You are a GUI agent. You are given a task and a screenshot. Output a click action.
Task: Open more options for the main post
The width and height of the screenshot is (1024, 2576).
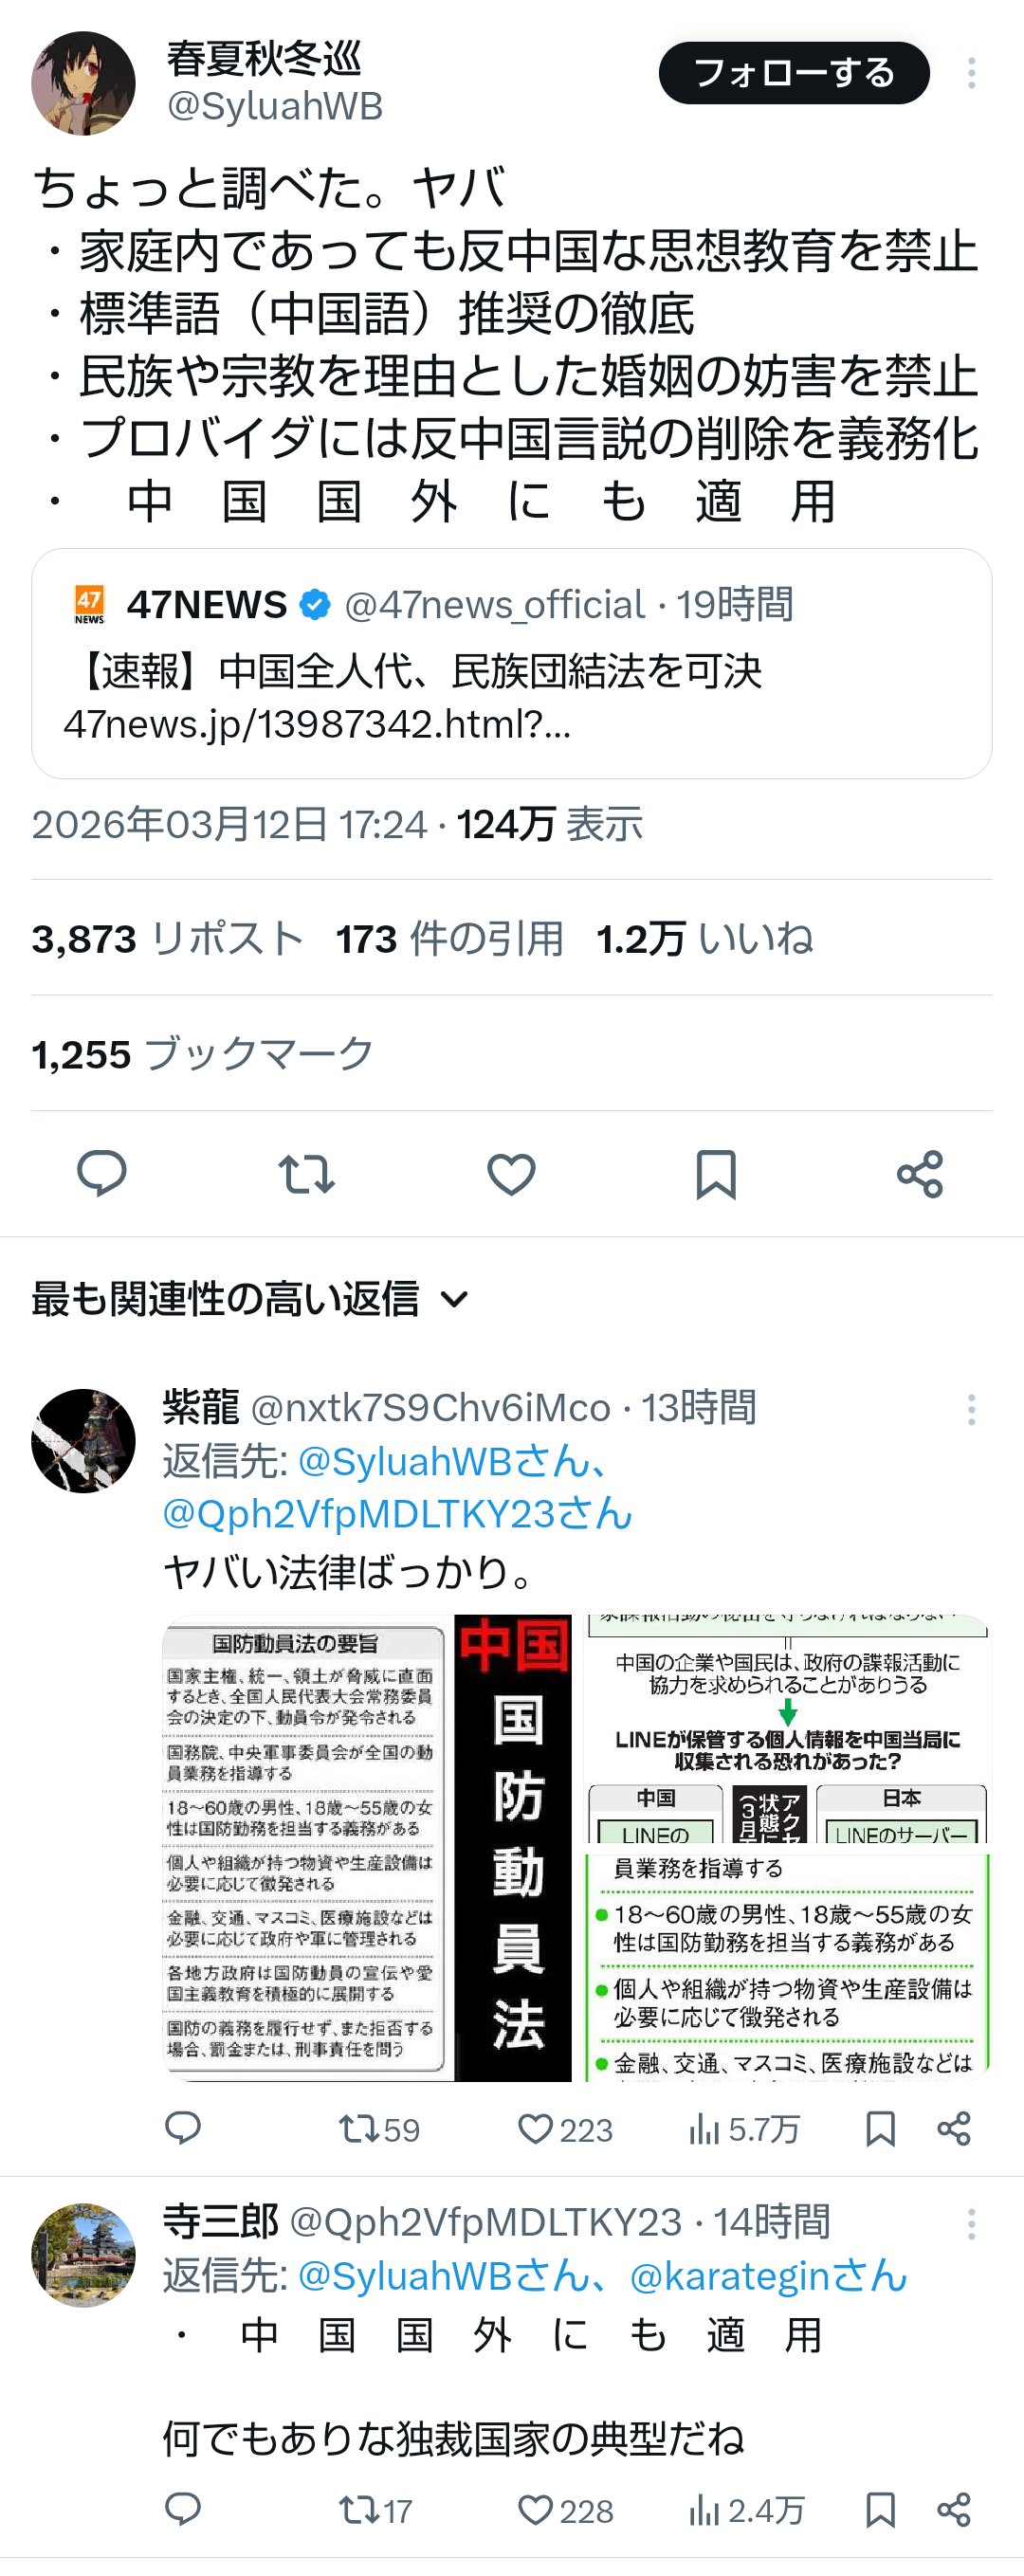tap(971, 73)
